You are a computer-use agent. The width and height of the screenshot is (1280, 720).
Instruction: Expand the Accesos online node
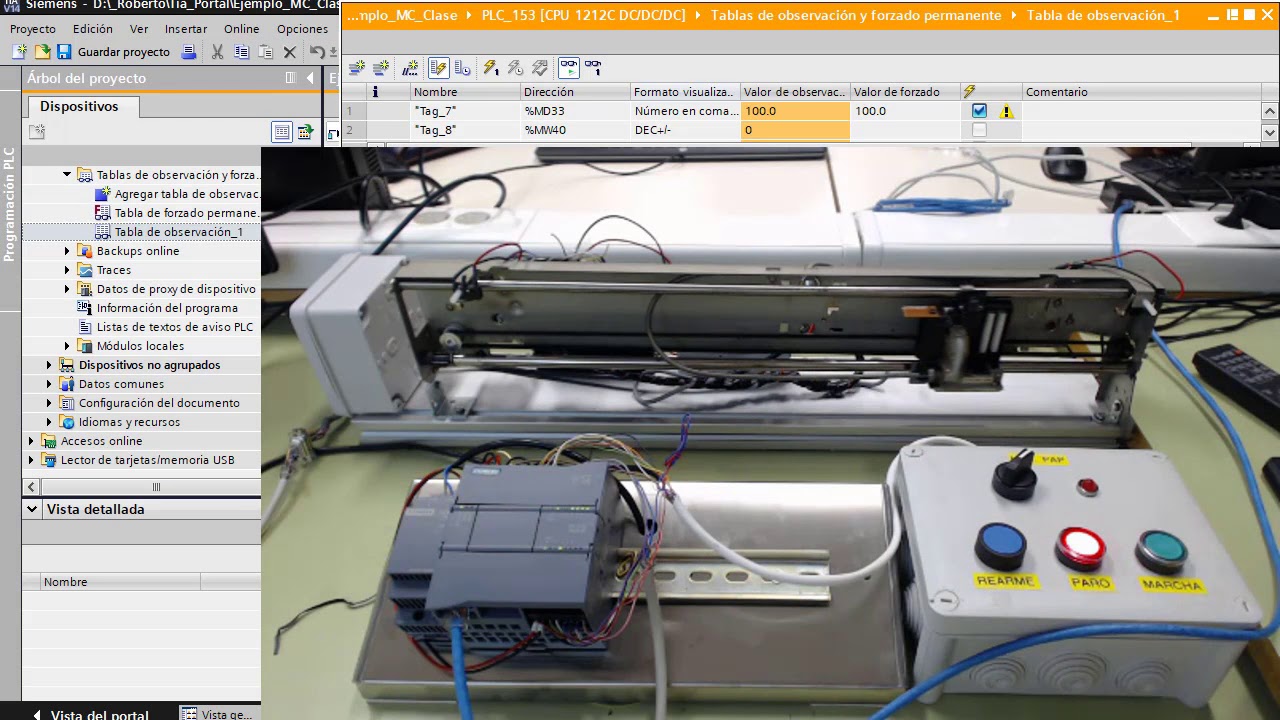click(x=31, y=441)
